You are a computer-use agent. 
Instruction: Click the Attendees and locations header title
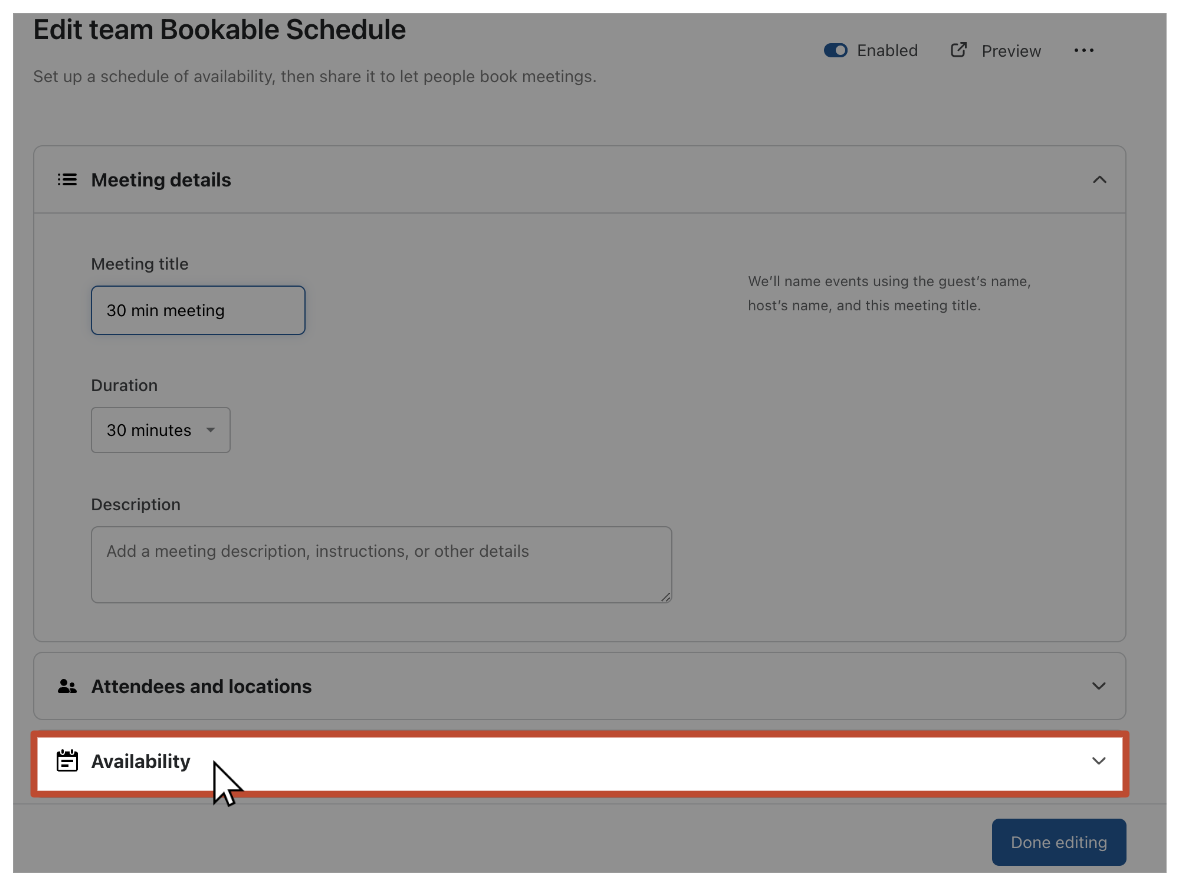click(201, 686)
